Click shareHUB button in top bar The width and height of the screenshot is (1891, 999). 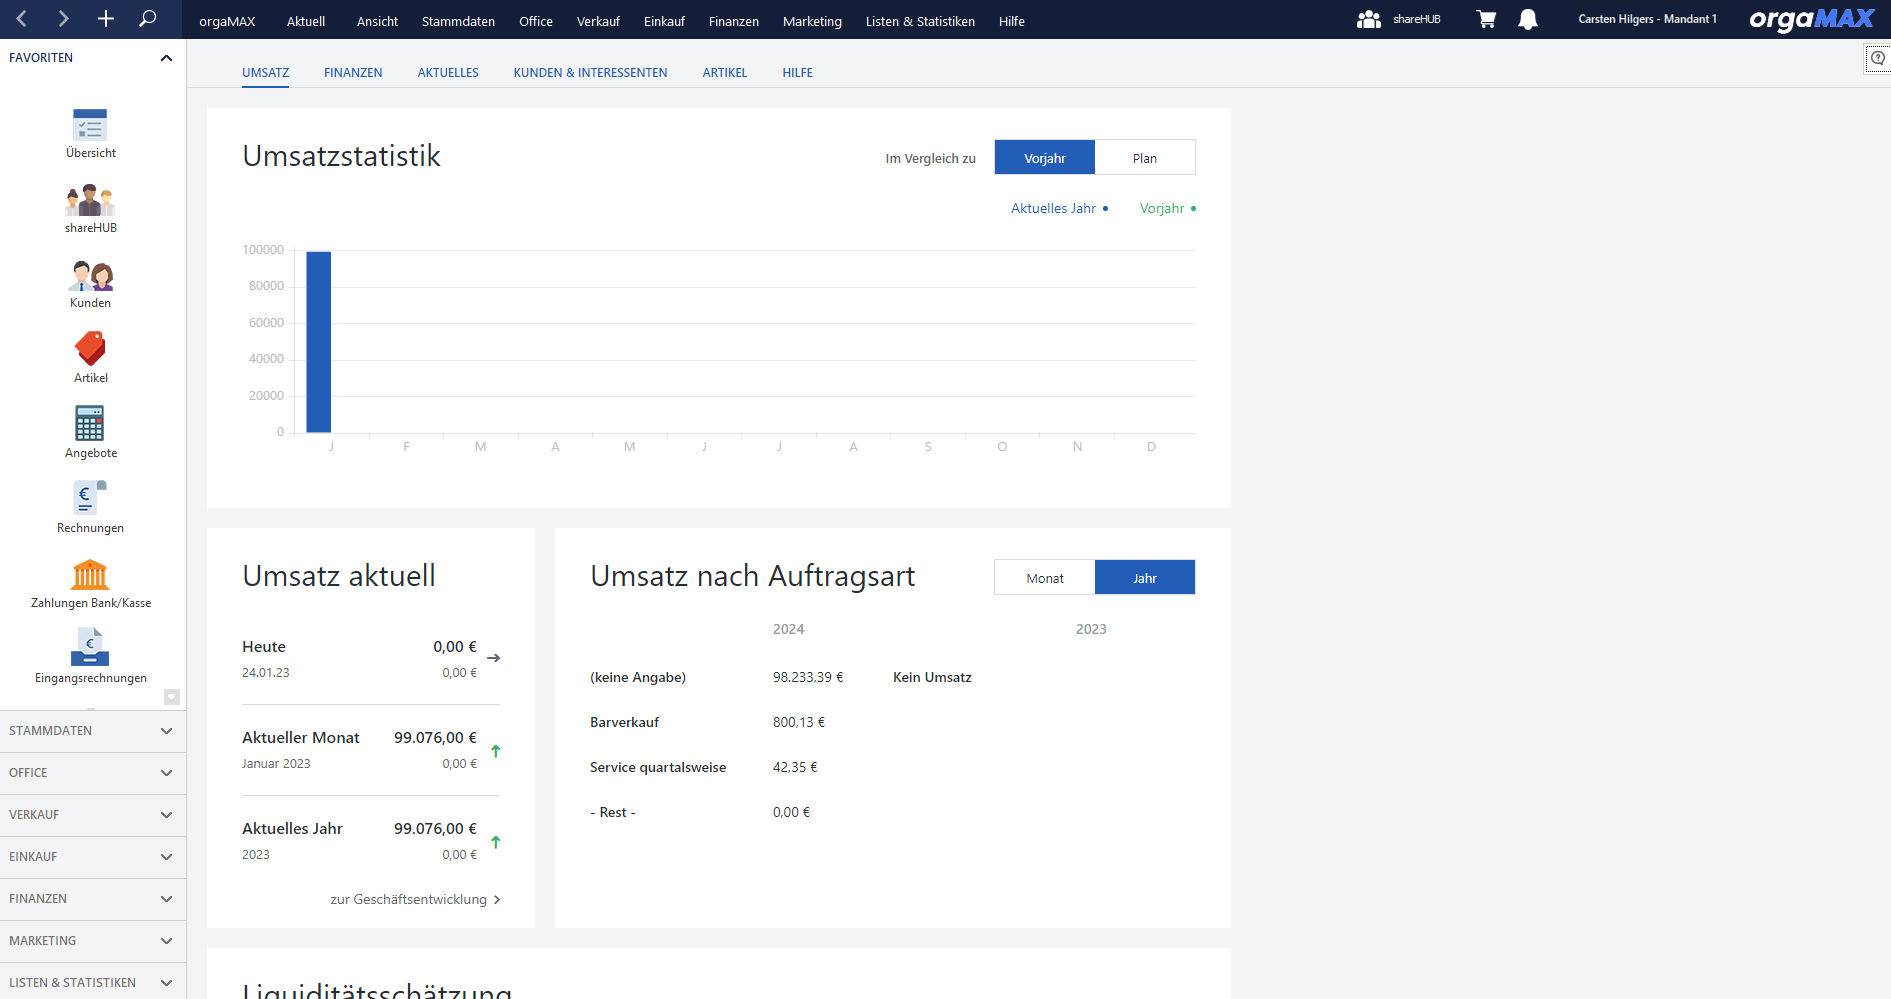[1399, 20]
